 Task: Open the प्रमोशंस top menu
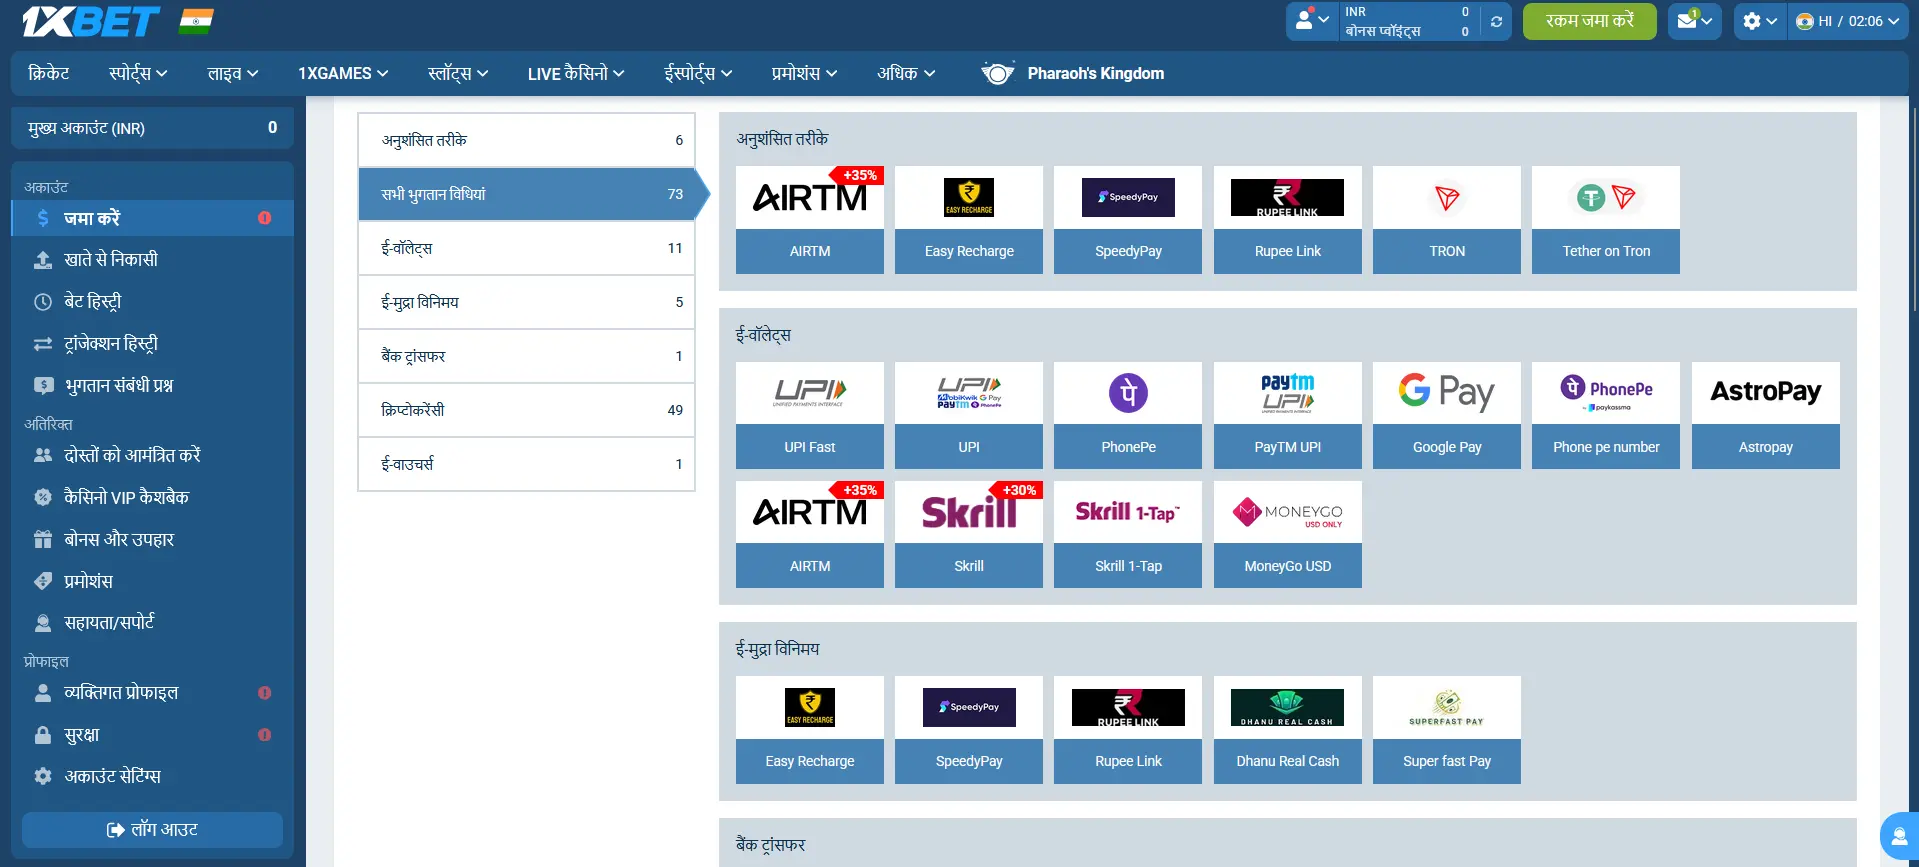804,73
